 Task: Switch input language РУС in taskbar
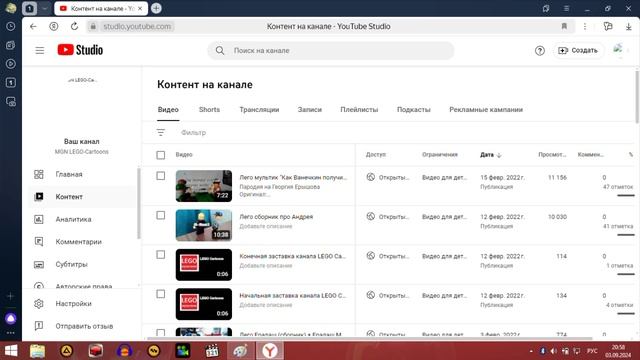[592, 351]
